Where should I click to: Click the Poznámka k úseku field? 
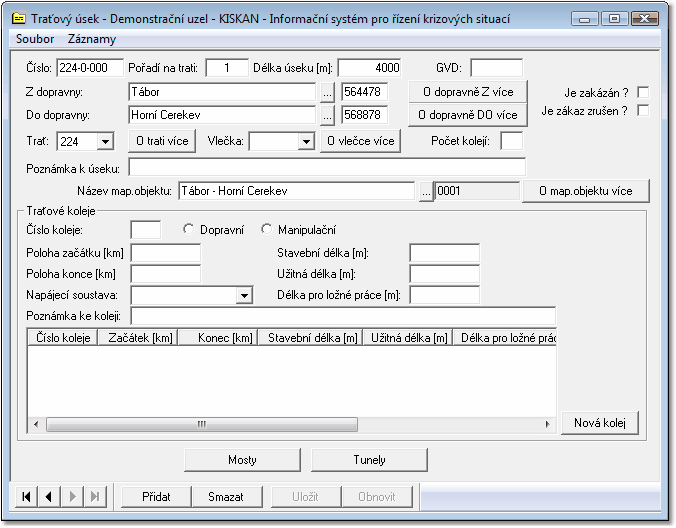click(327, 167)
